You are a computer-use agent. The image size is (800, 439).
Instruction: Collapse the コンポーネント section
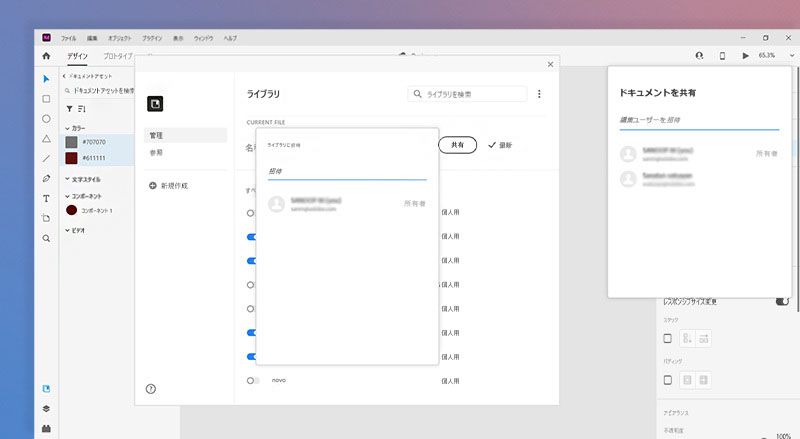(67, 196)
